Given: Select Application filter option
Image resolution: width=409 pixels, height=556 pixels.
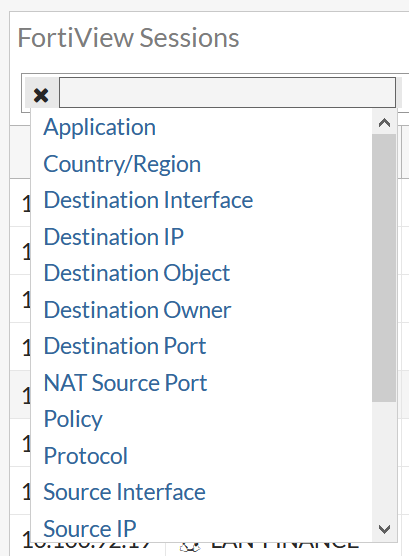Looking at the screenshot, I should click(x=100, y=127).
